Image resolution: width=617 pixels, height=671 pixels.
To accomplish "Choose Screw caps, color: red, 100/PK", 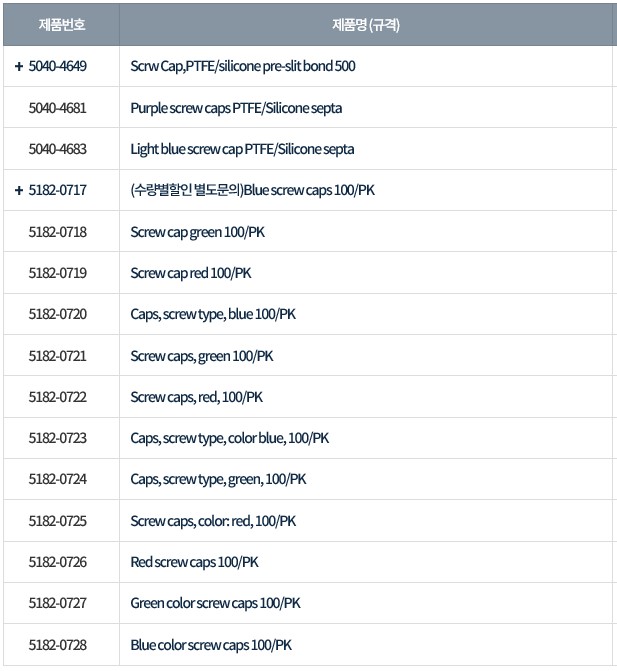I will click(x=213, y=521).
